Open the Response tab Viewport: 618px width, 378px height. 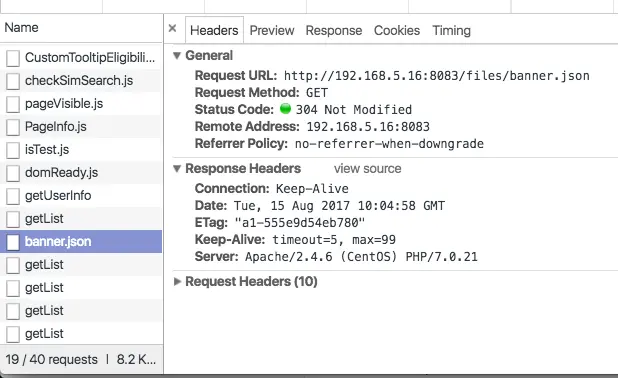coord(334,30)
